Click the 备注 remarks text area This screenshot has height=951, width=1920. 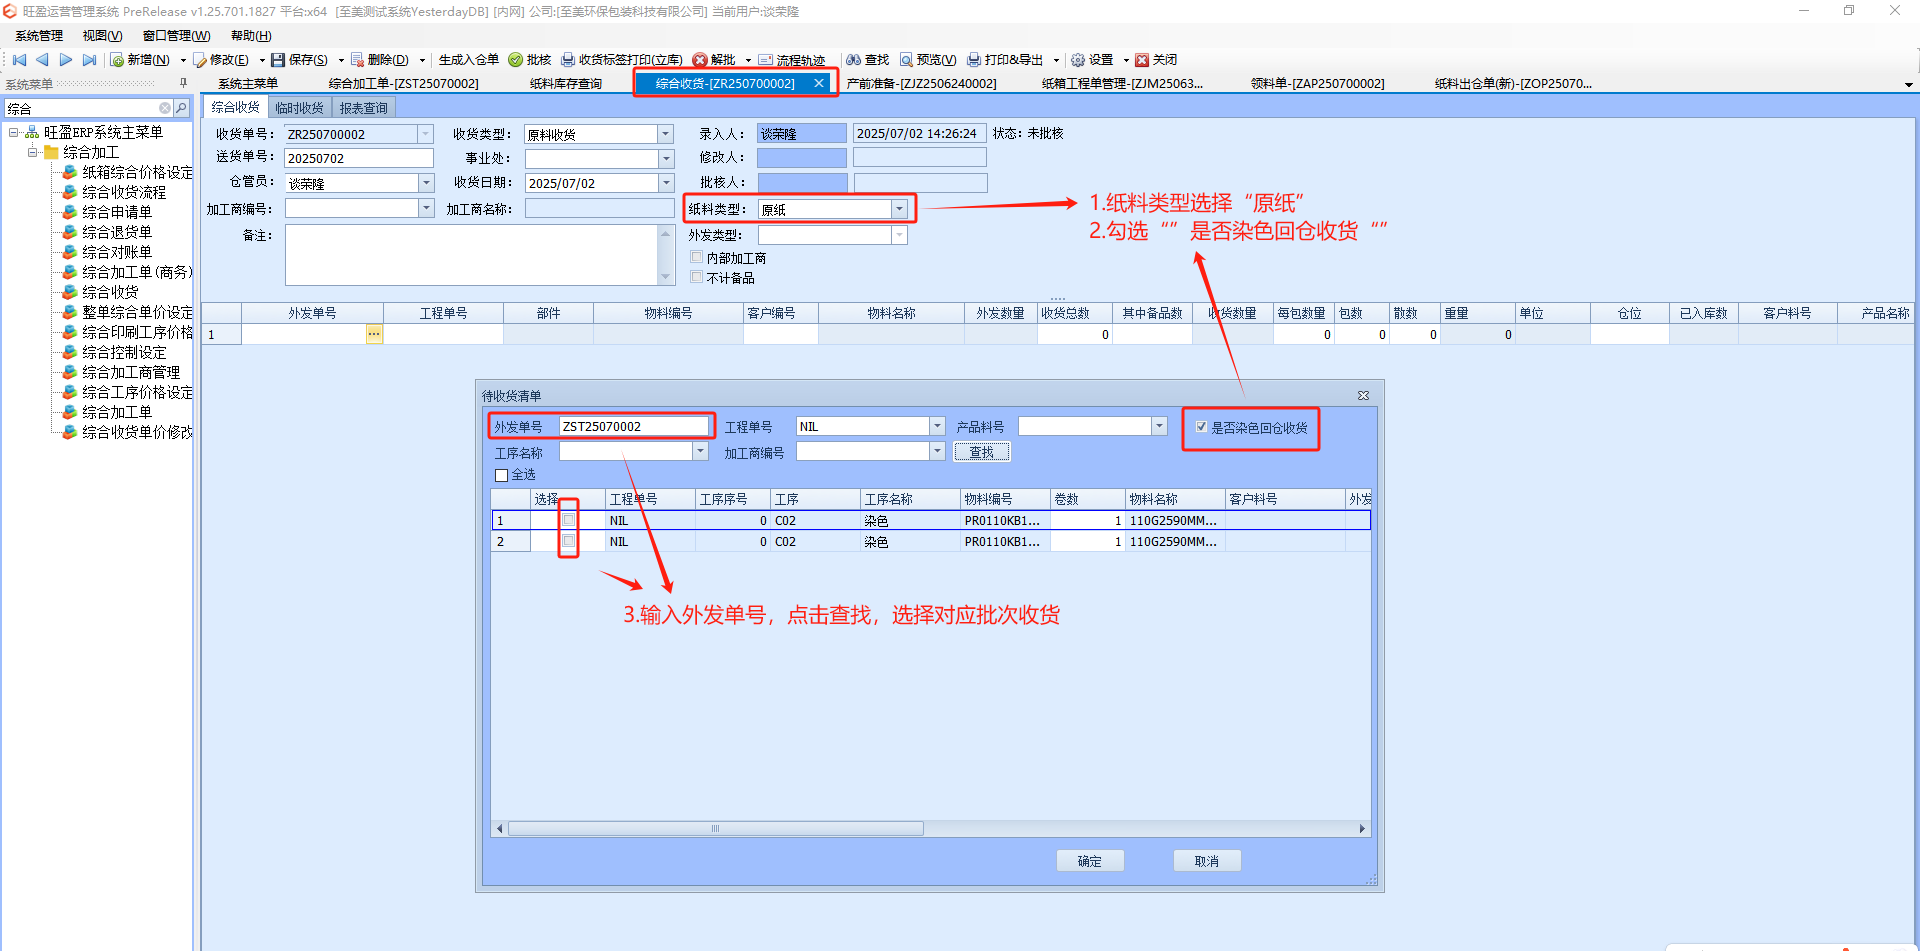pyautogui.click(x=472, y=255)
